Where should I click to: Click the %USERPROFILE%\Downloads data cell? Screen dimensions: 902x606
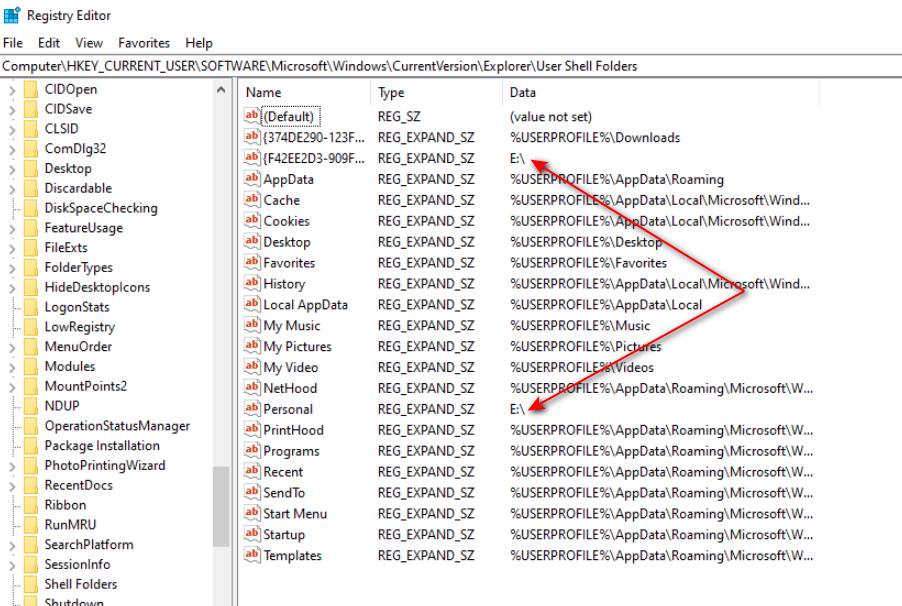pyautogui.click(x=595, y=138)
